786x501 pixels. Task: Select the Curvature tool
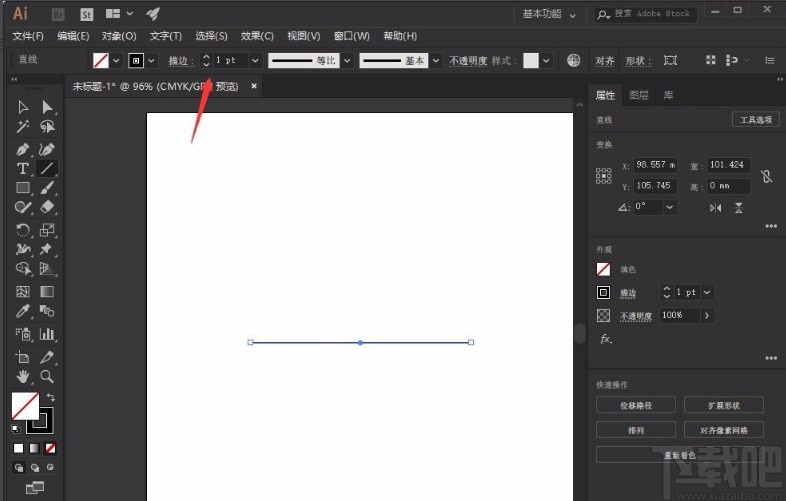point(47,149)
